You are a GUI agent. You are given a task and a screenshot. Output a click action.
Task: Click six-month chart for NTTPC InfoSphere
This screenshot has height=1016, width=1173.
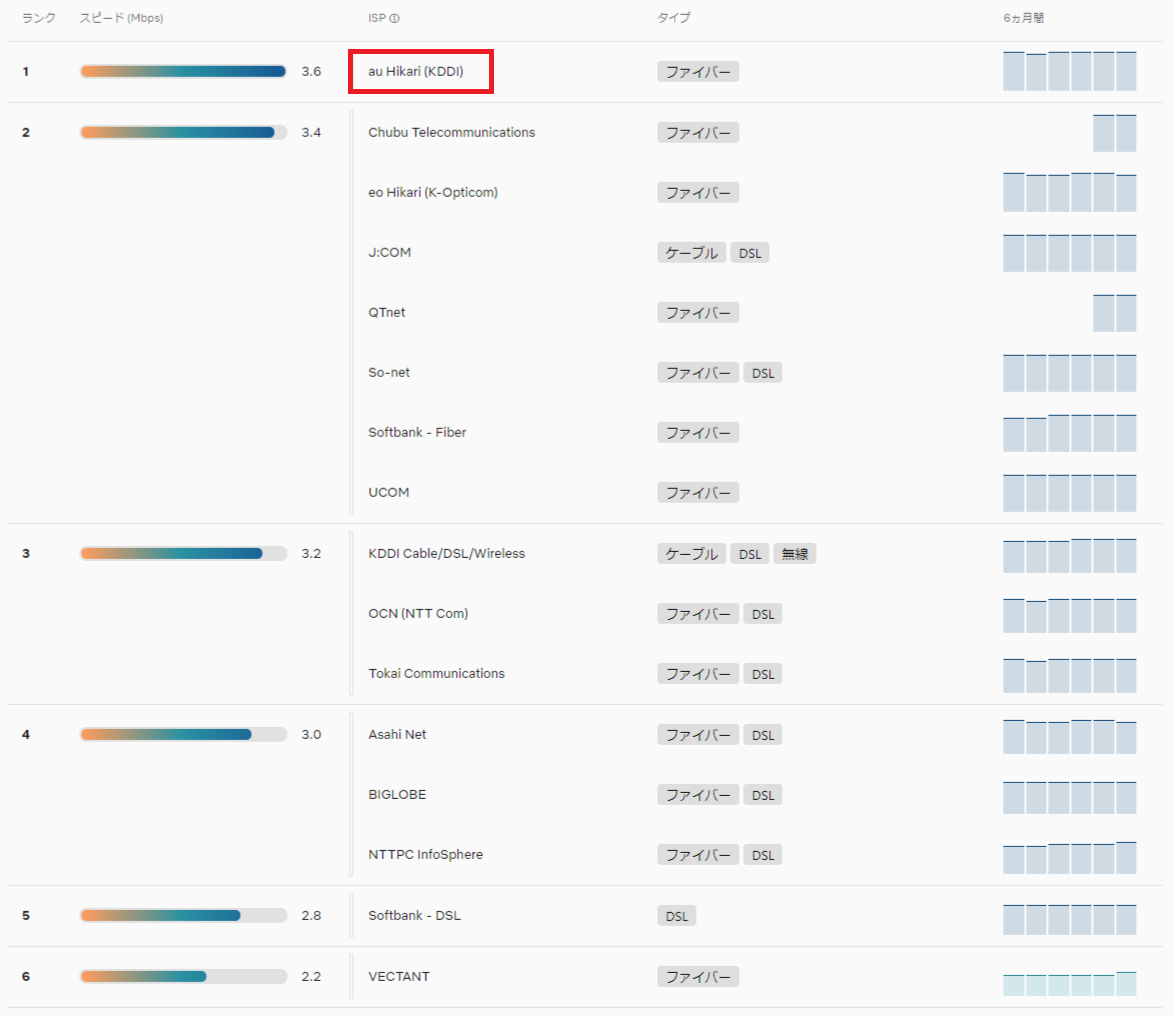point(1070,857)
